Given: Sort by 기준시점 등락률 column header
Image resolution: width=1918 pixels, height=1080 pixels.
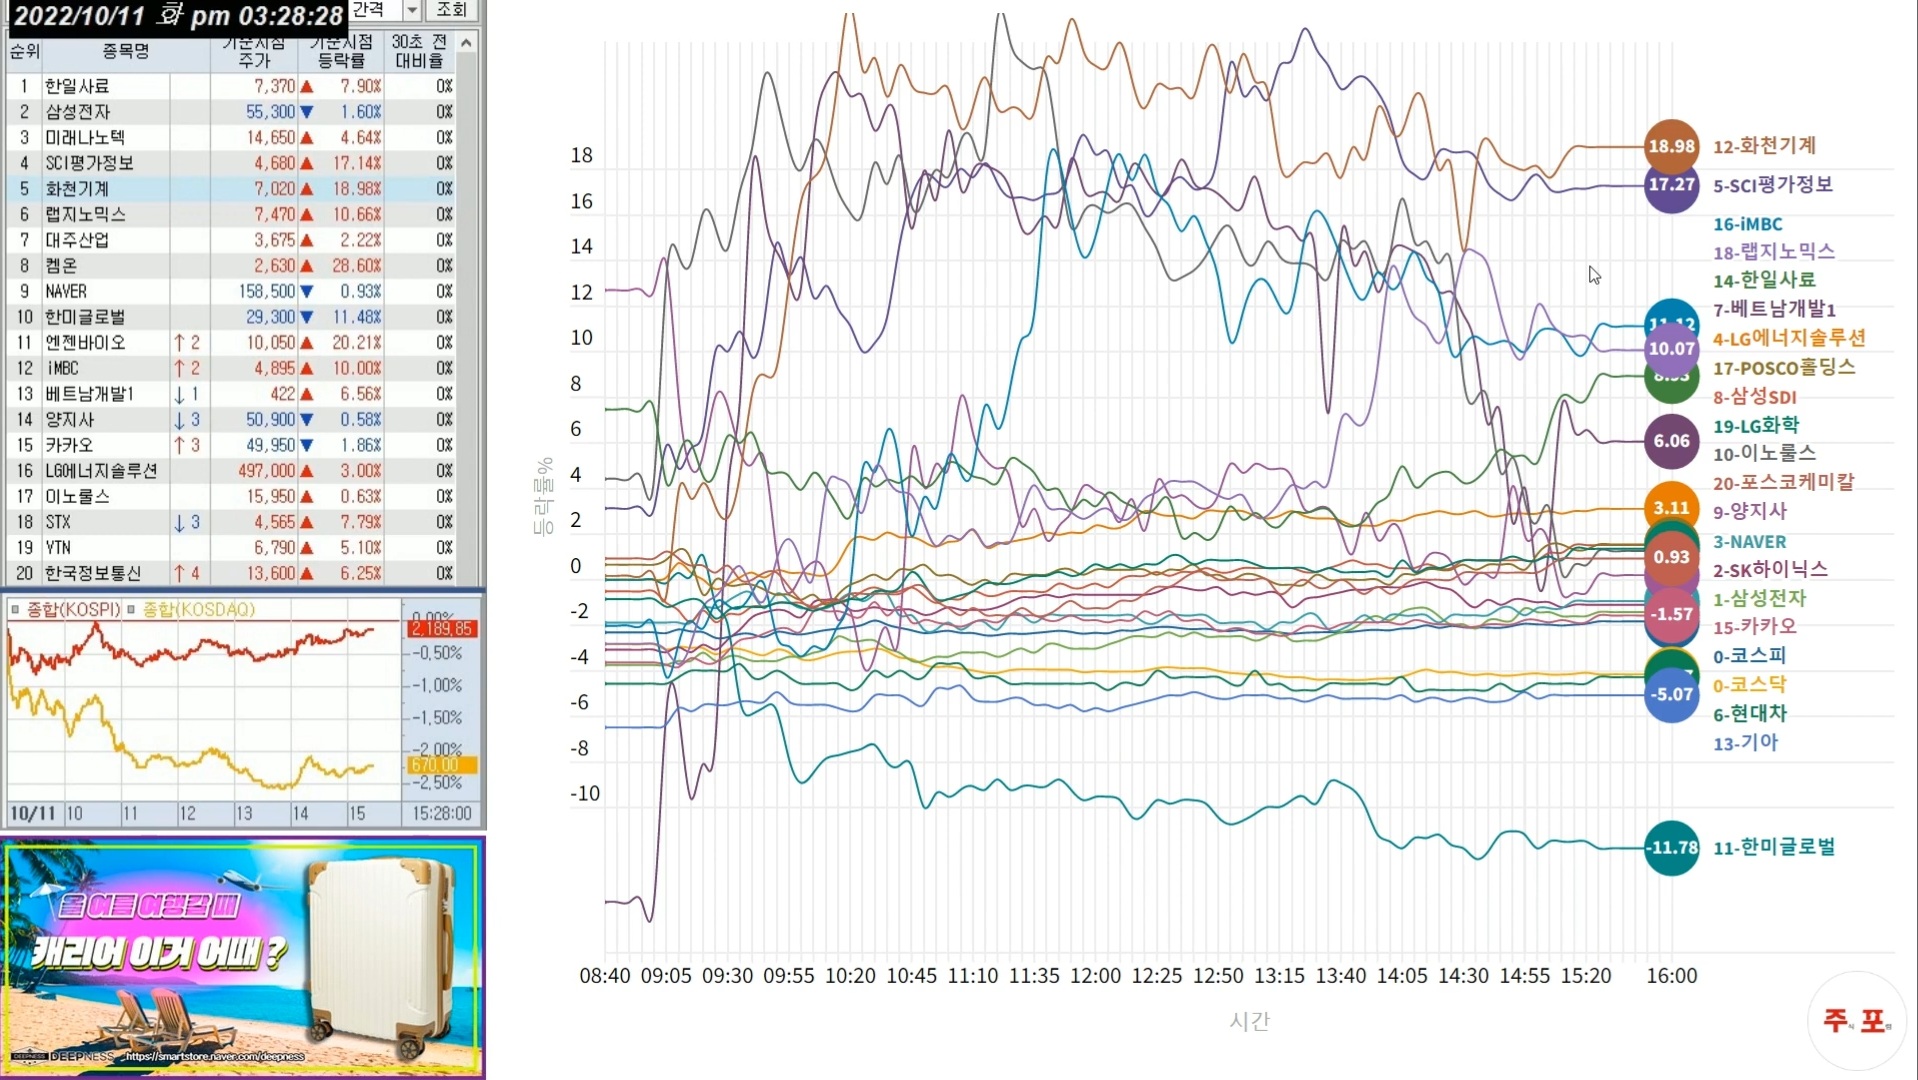Looking at the screenshot, I should click(x=341, y=51).
